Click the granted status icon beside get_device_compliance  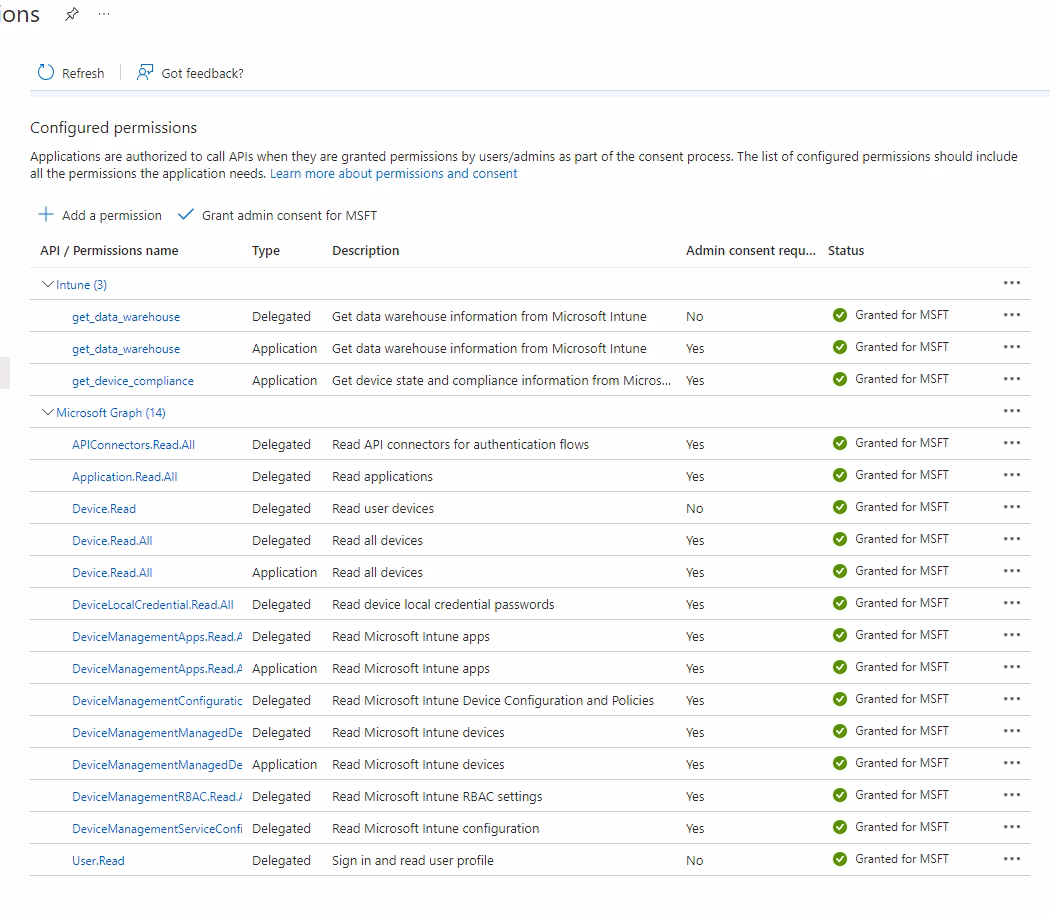(x=840, y=378)
